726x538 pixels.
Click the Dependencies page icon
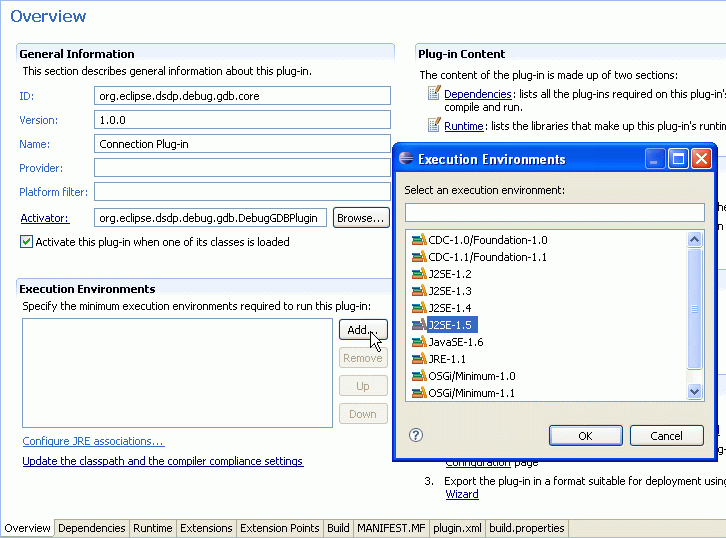[433, 93]
